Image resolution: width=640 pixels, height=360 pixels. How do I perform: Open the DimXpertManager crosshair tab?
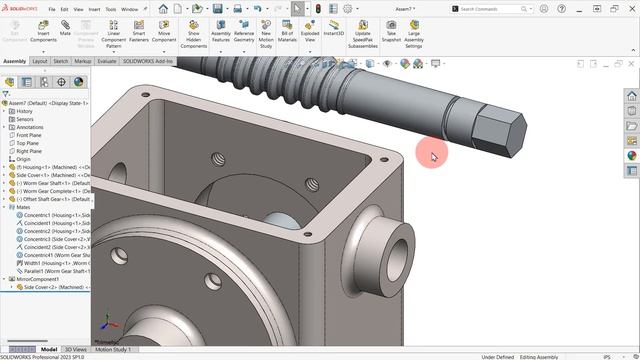(x=61, y=82)
